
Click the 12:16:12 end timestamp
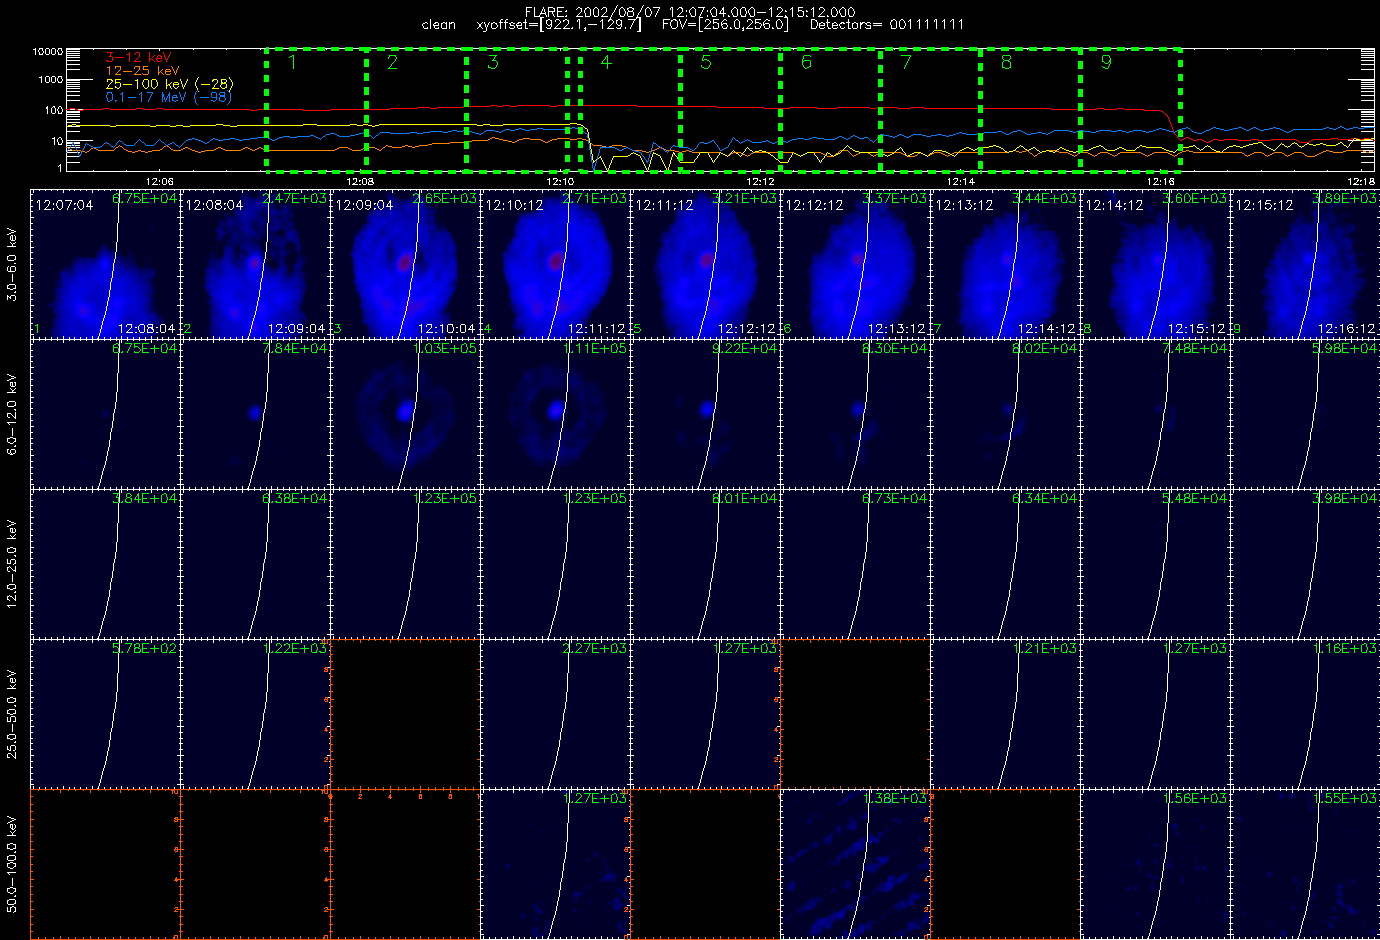click(x=1346, y=328)
